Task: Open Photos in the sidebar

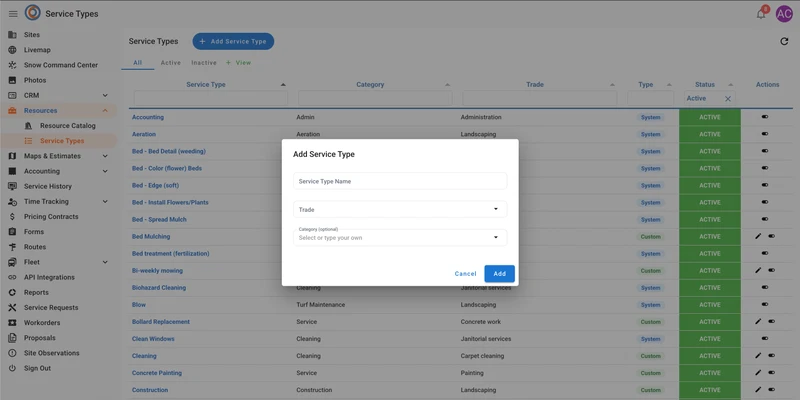Action: point(35,80)
